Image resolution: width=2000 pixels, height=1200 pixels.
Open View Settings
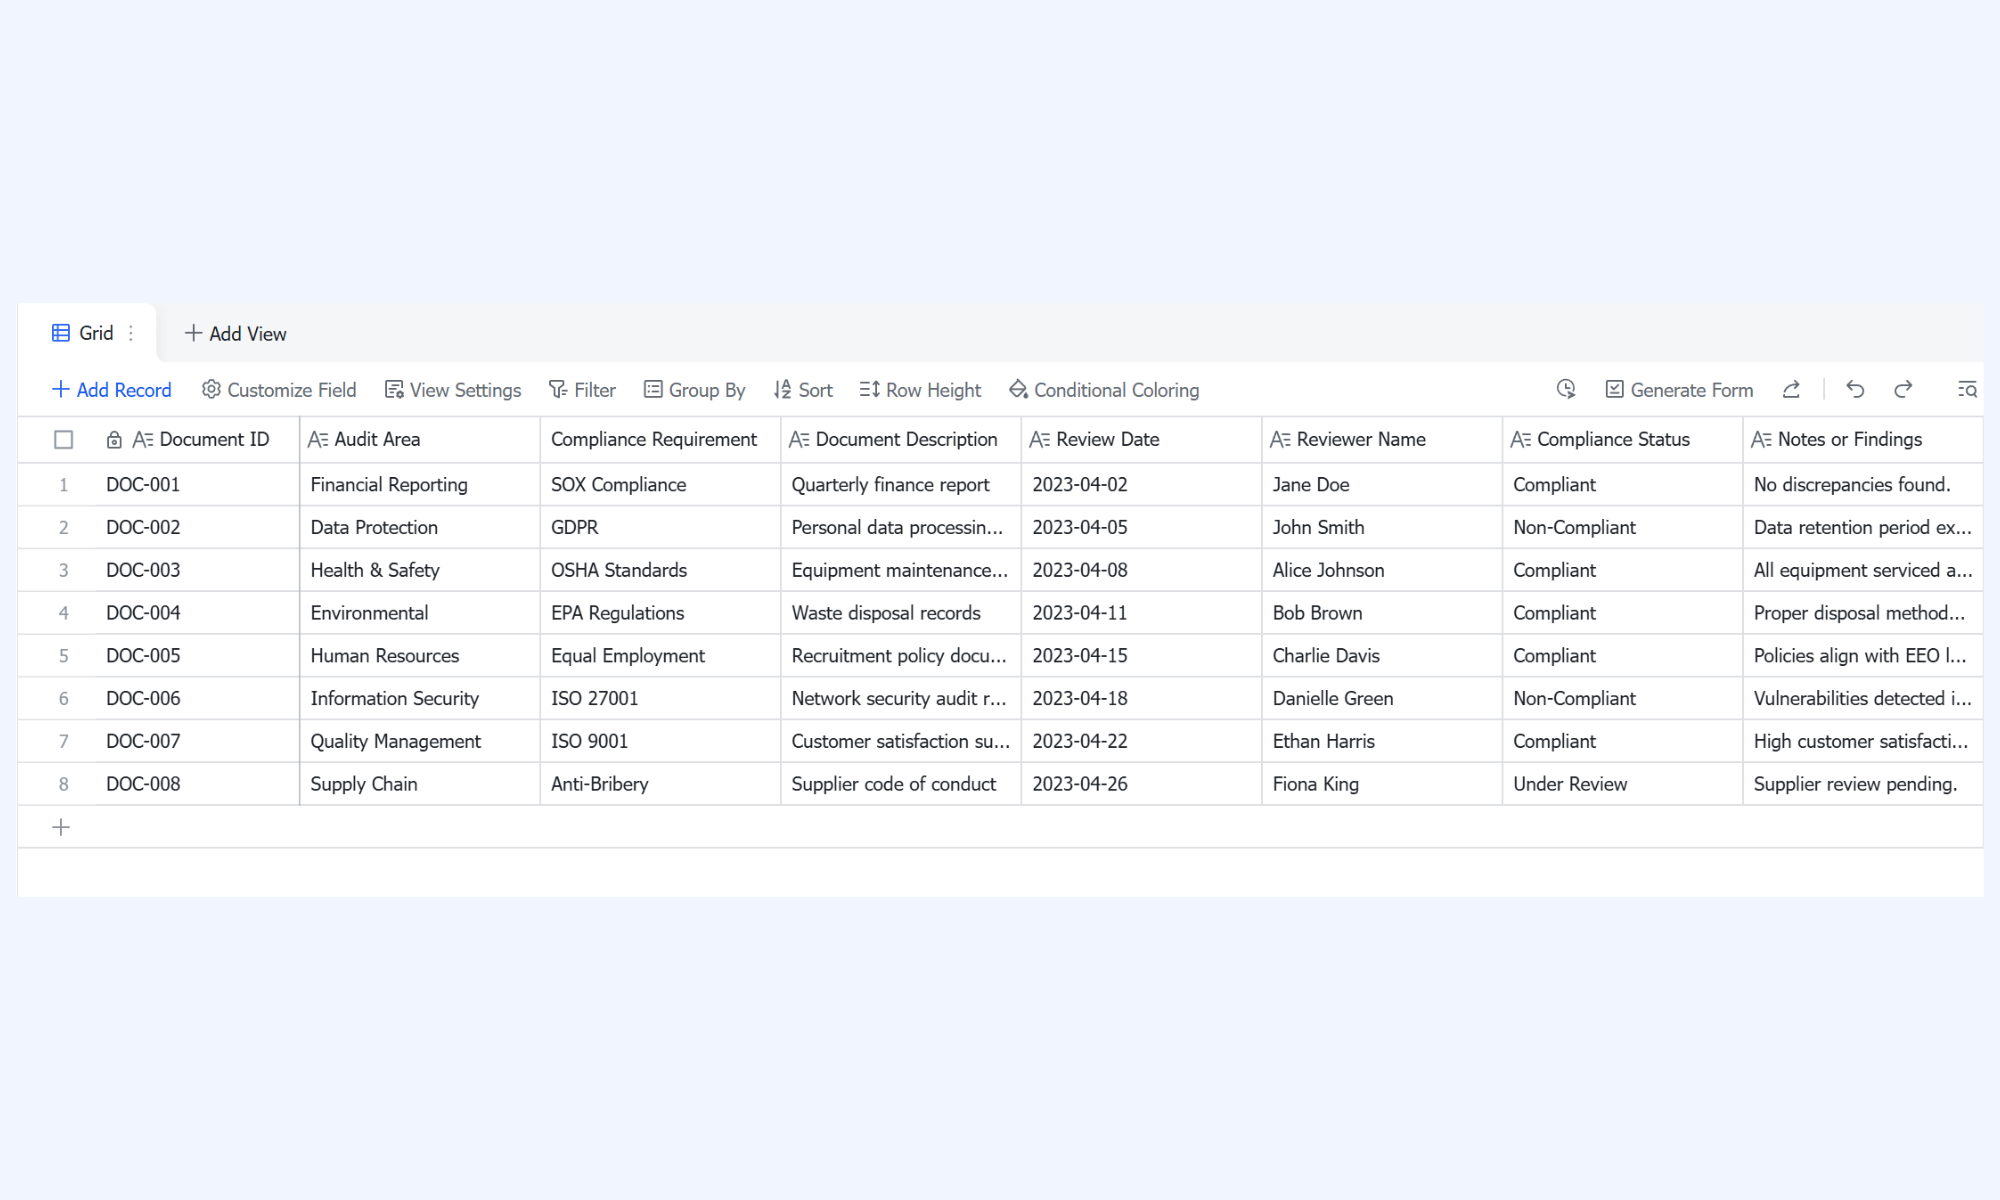[453, 390]
